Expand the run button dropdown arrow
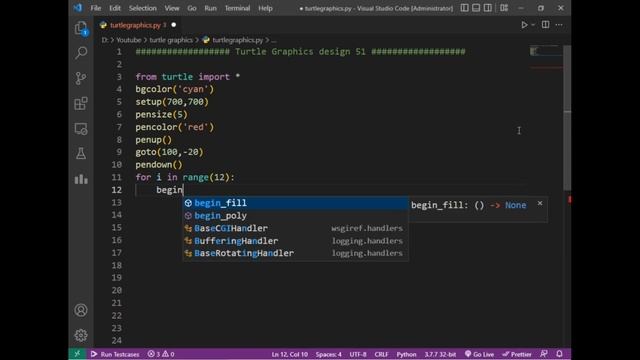 coord(533,25)
